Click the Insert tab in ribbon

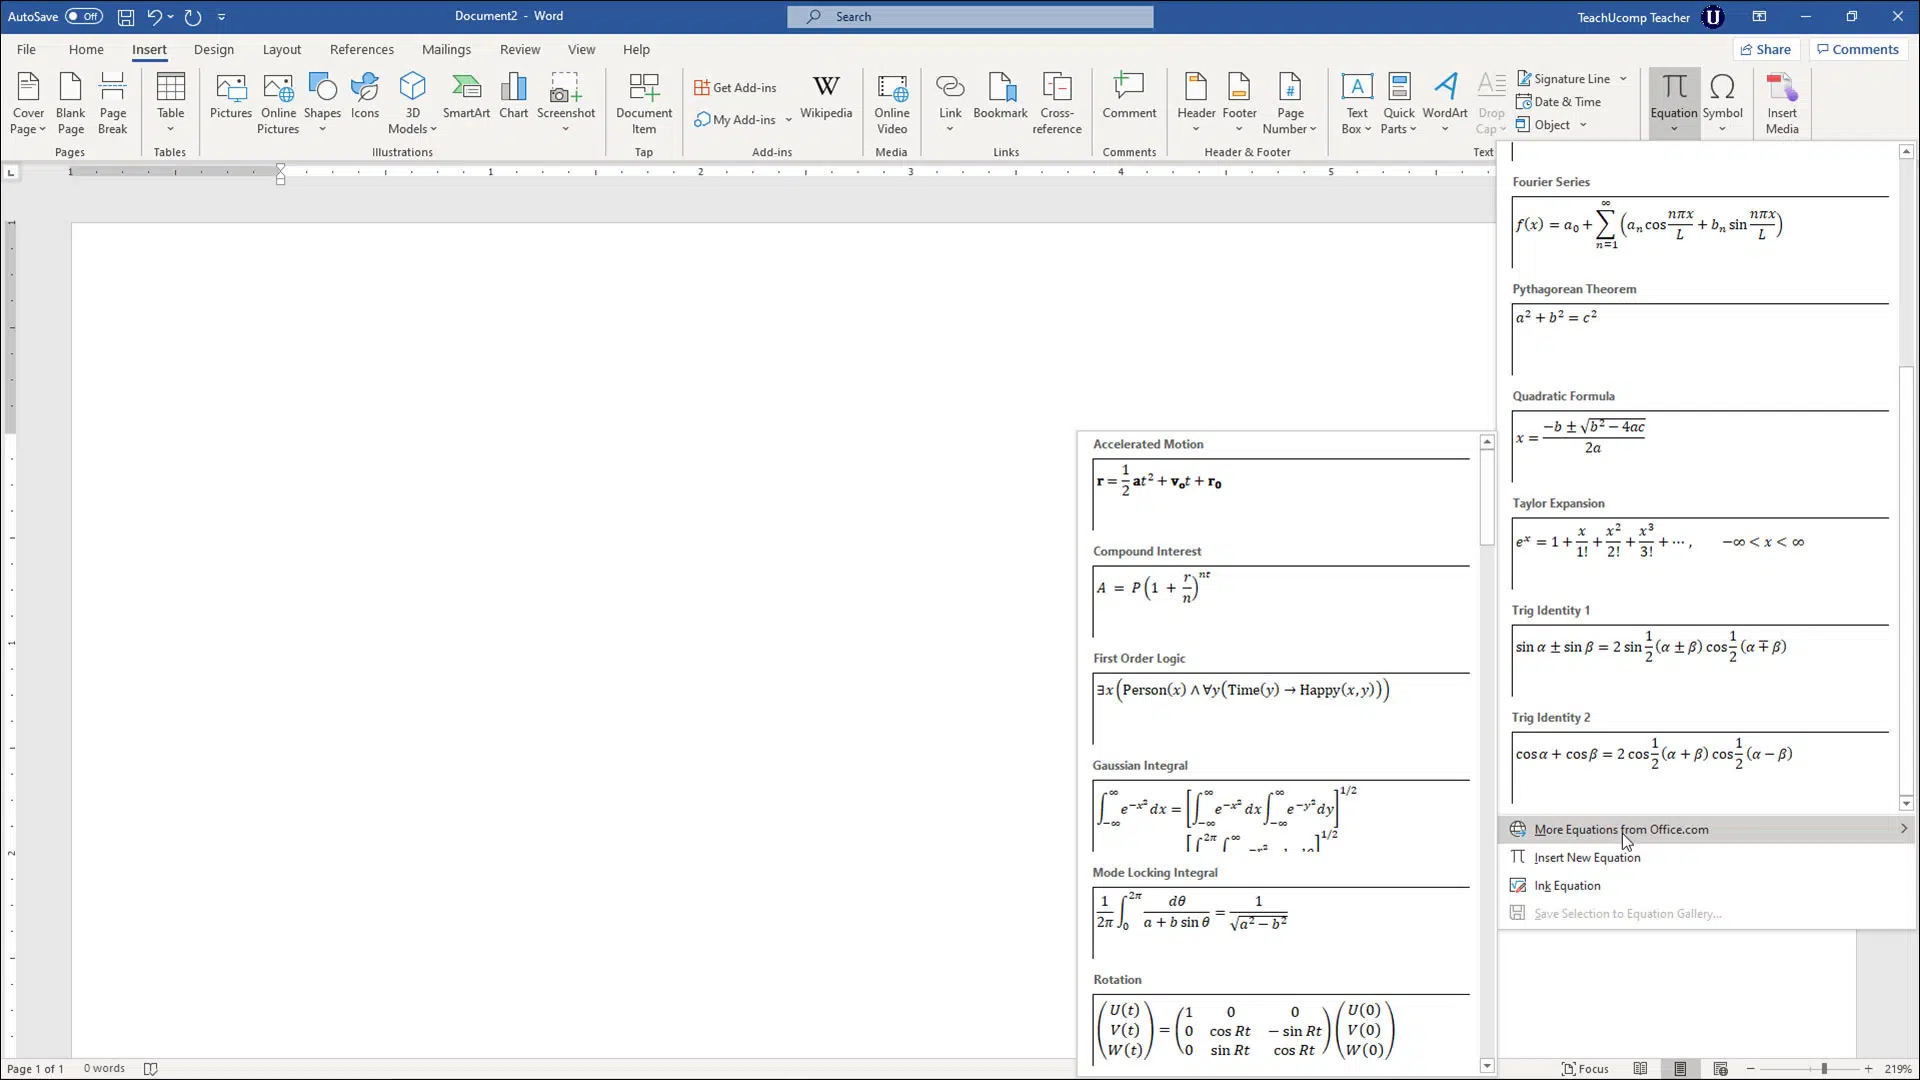[x=149, y=49]
